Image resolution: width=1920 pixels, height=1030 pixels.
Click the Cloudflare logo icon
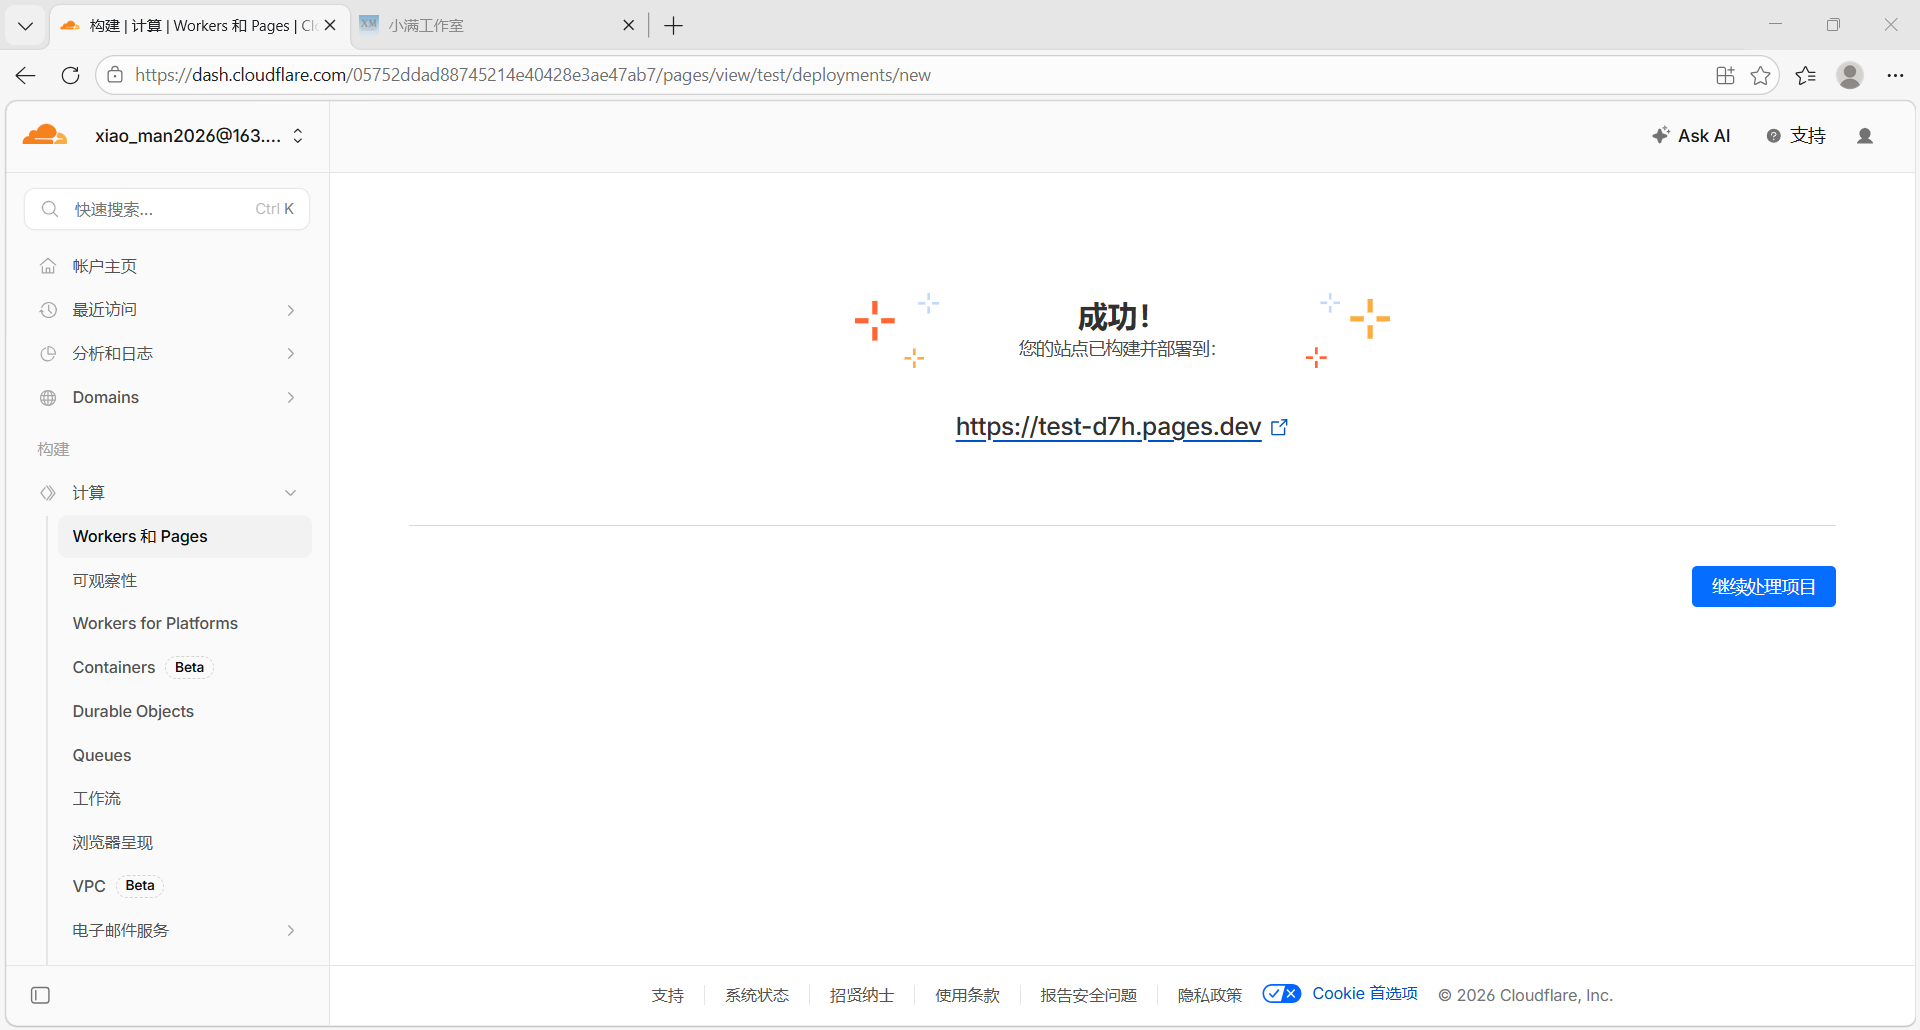pos(45,135)
